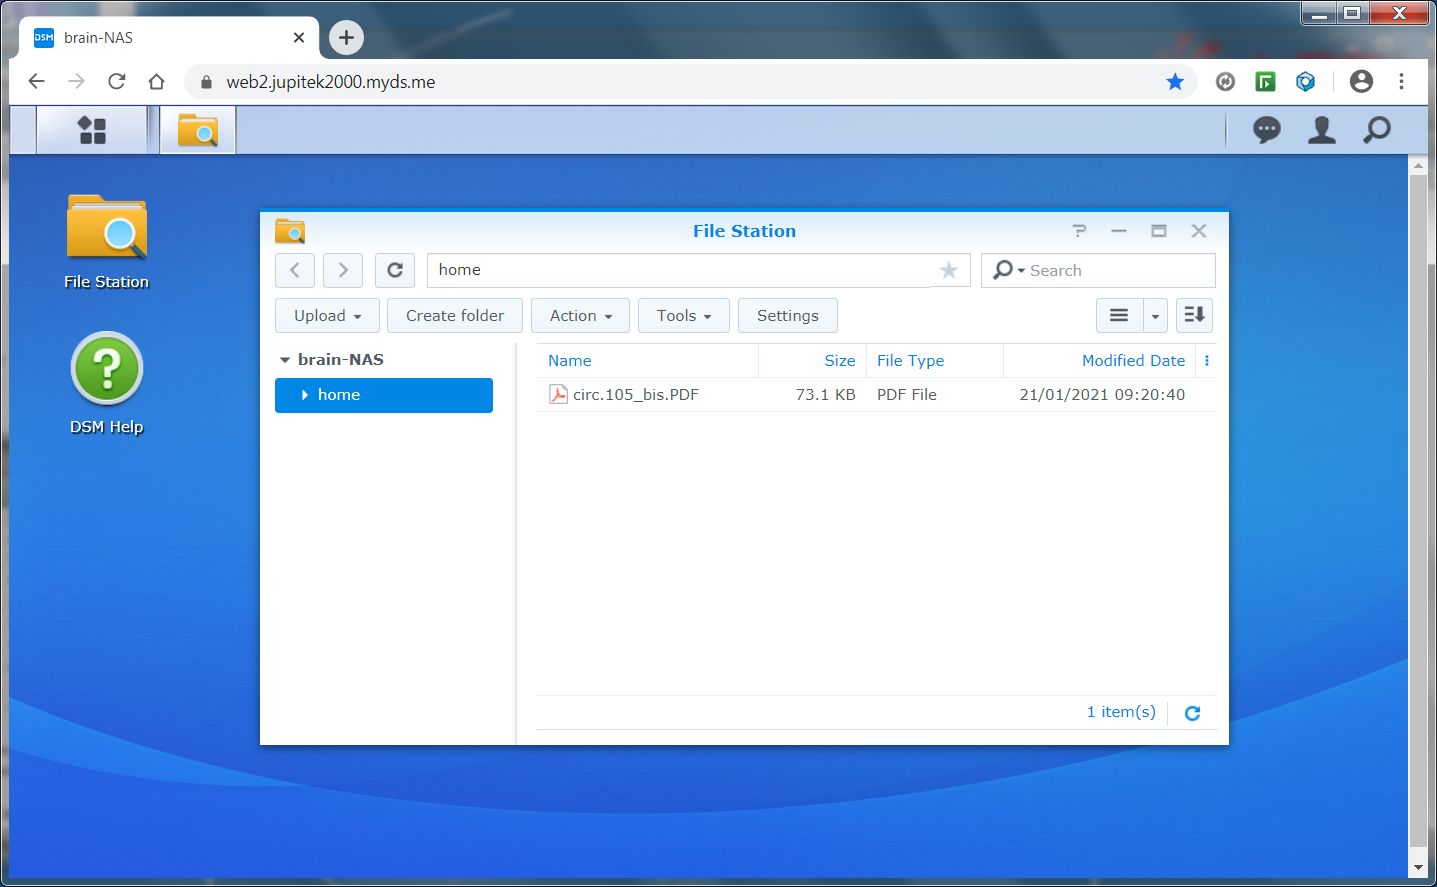This screenshot has height=887, width=1437.
Task: Maximize the File Station window
Action: [1159, 231]
